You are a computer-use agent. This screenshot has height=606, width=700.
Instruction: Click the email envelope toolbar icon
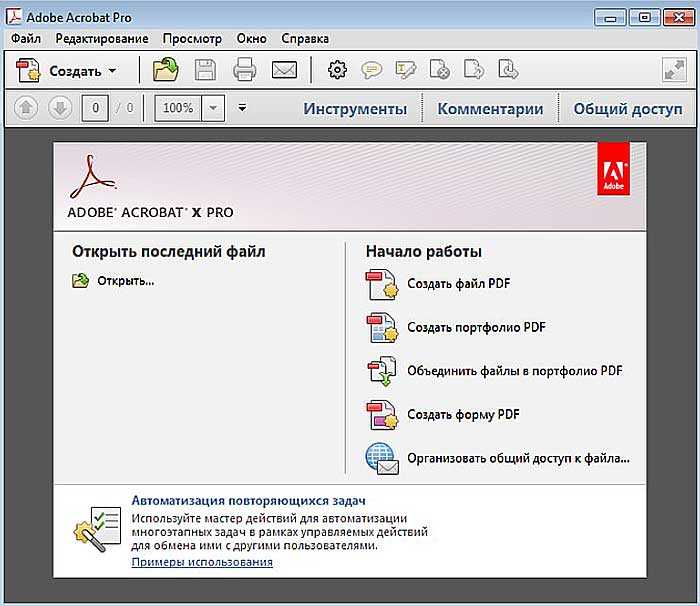[284, 70]
